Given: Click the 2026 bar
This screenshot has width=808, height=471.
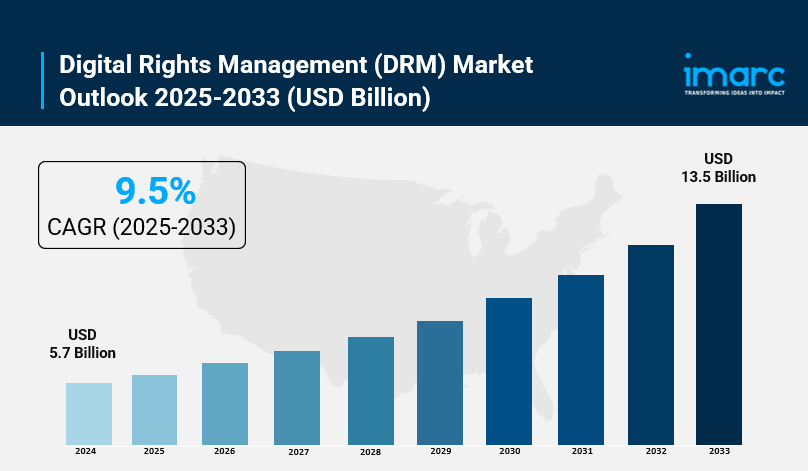Looking at the screenshot, I should click(225, 403).
